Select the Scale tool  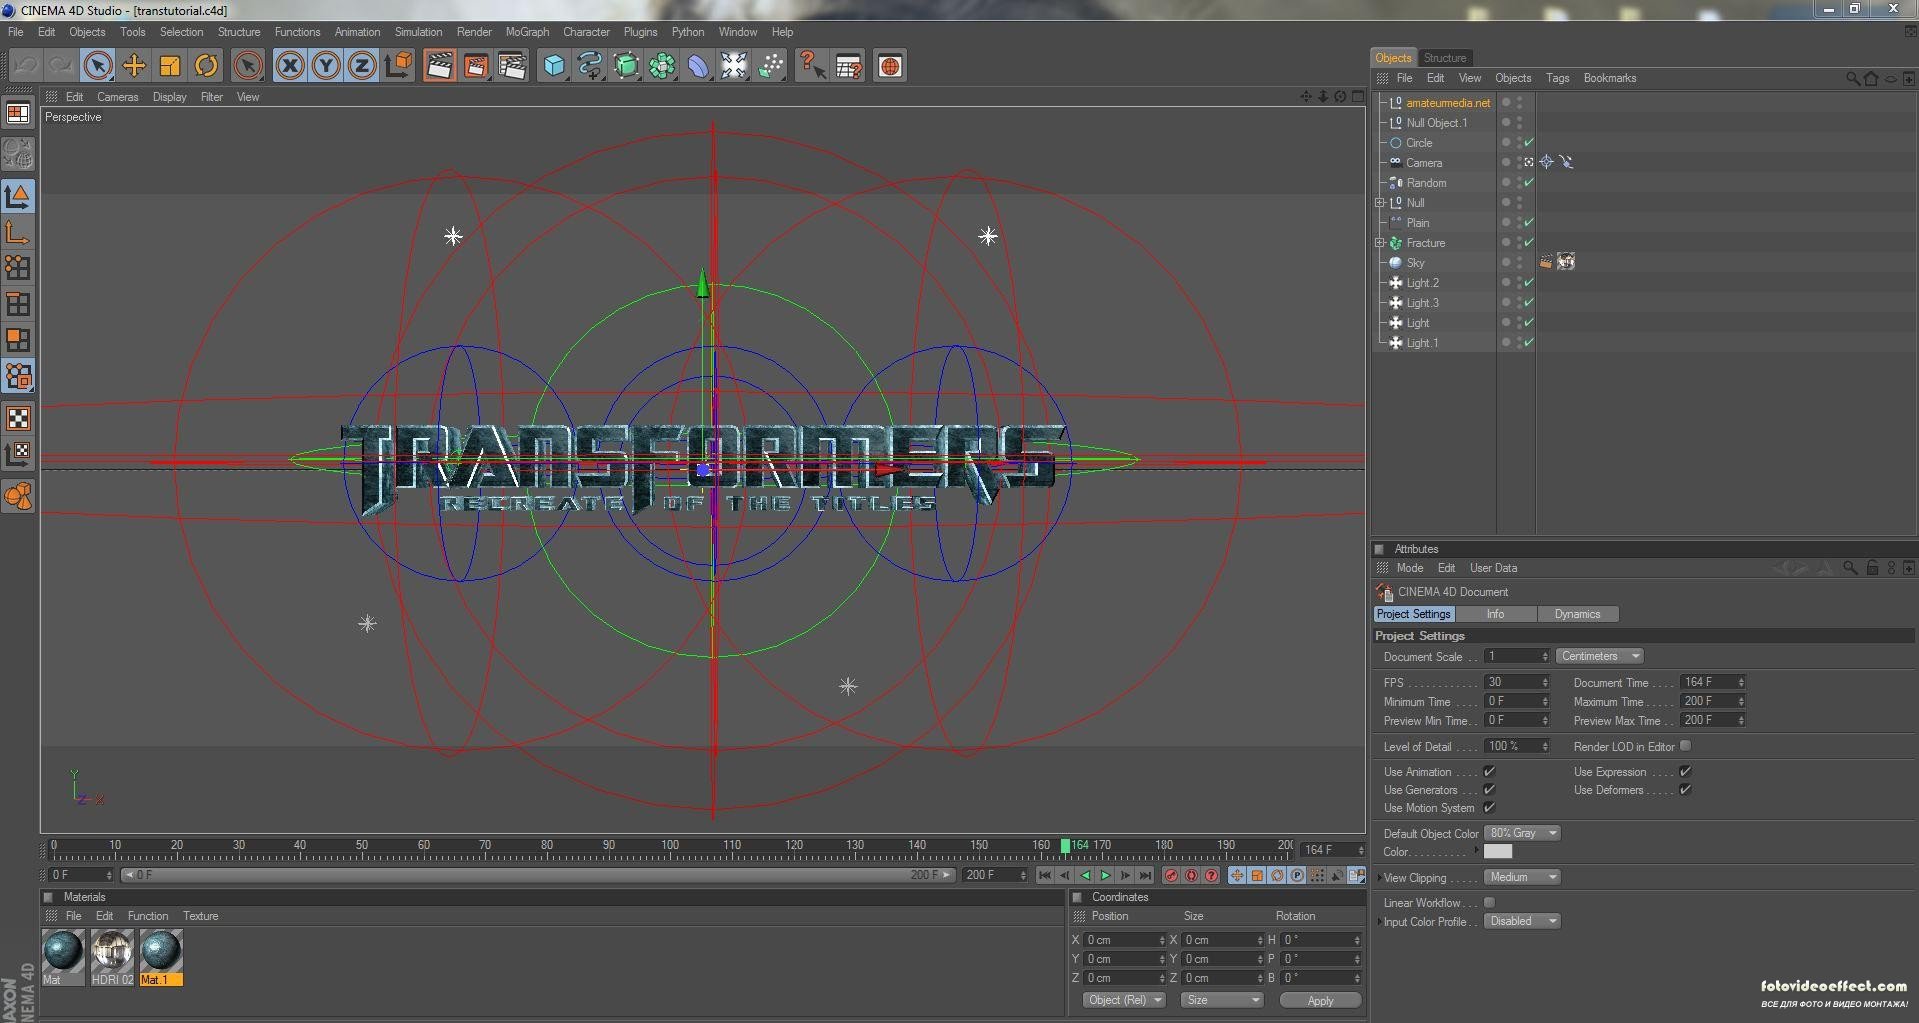[x=170, y=66]
